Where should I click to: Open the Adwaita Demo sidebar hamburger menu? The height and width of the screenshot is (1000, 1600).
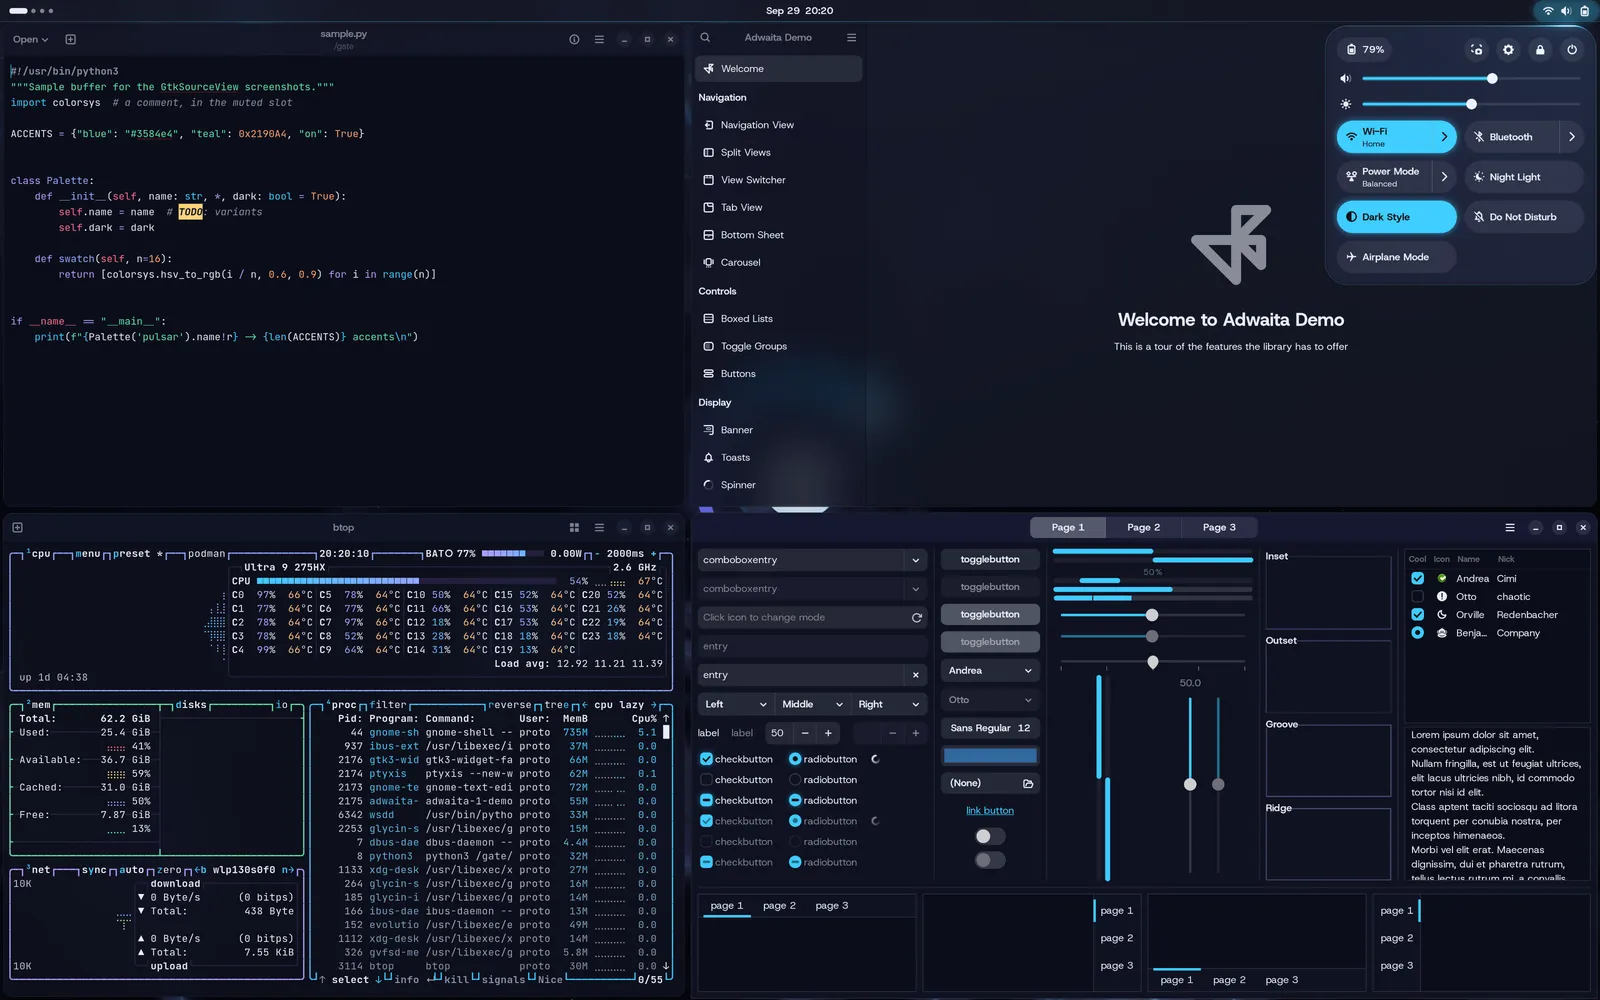851,38
